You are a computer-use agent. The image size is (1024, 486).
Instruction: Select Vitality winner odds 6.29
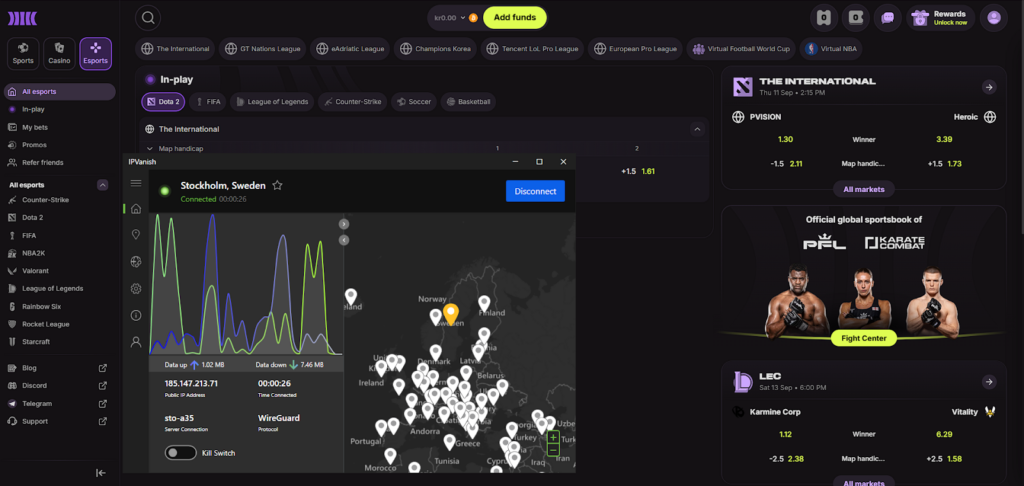(x=944, y=434)
